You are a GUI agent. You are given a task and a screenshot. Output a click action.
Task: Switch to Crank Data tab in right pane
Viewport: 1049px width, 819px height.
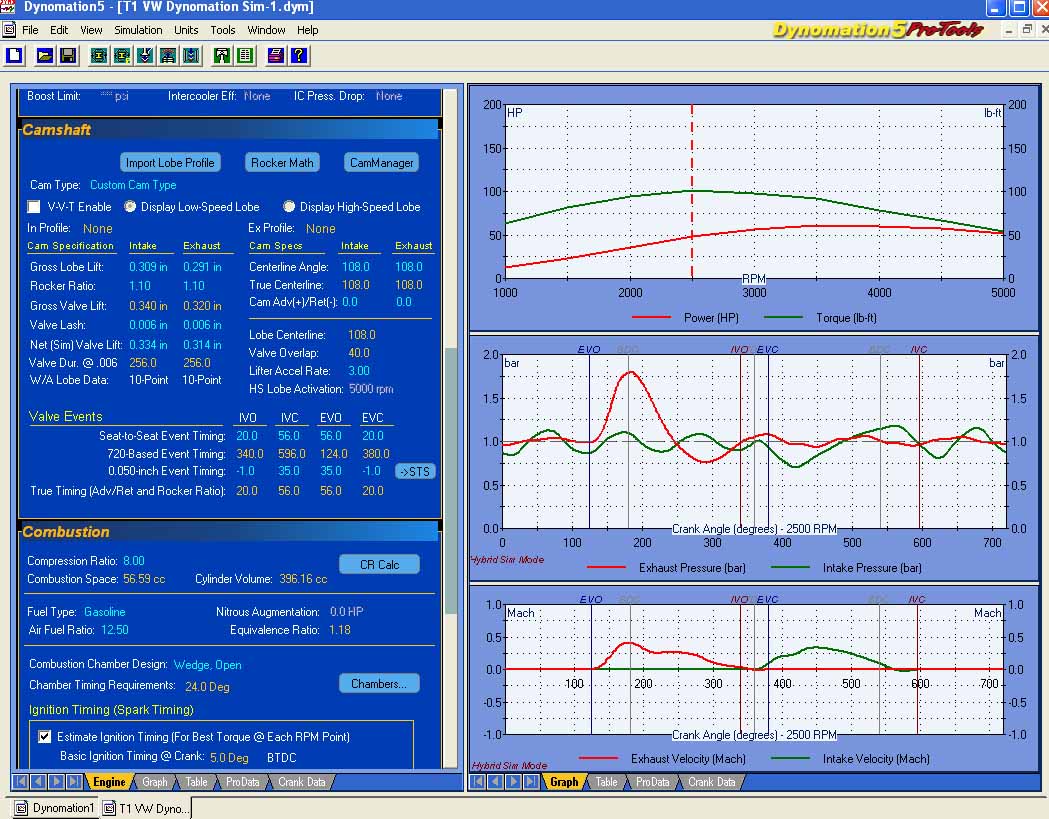[711, 782]
